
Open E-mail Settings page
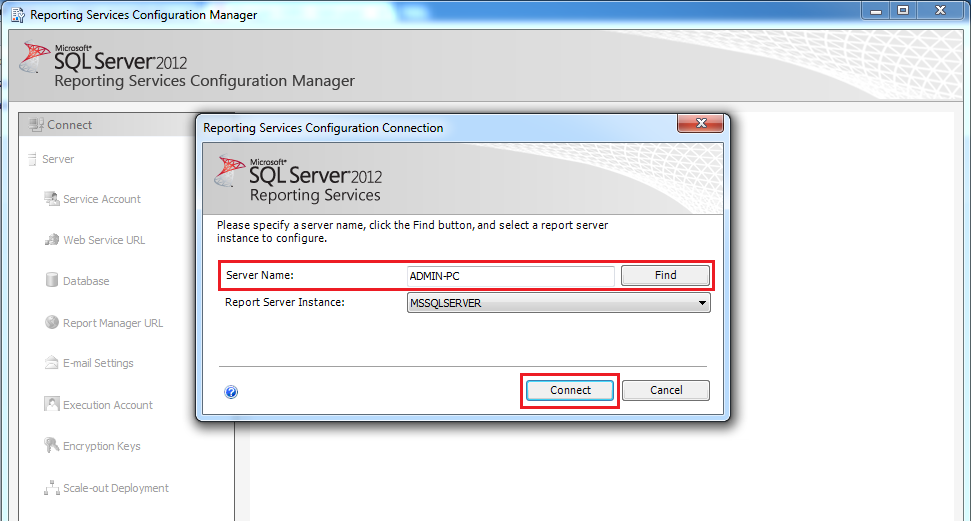98,363
